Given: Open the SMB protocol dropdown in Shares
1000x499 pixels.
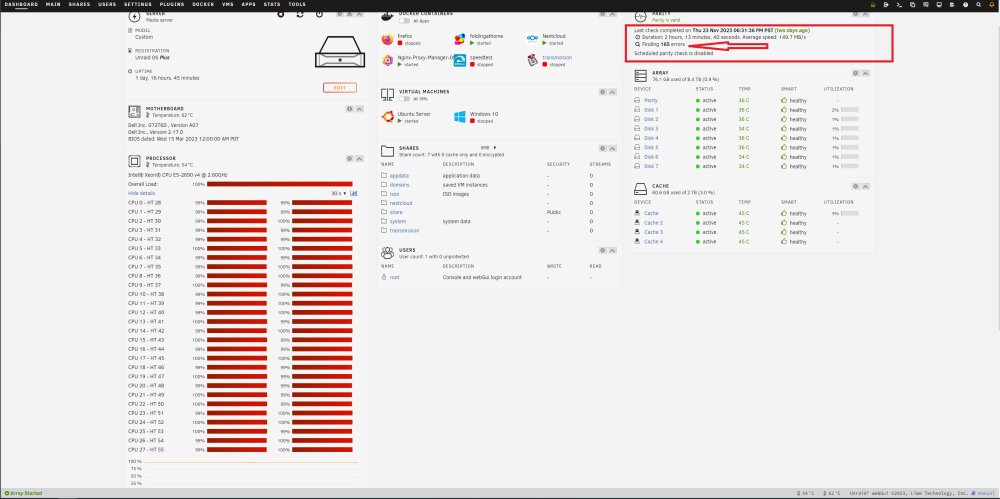Looking at the screenshot, I should point(489,147).
